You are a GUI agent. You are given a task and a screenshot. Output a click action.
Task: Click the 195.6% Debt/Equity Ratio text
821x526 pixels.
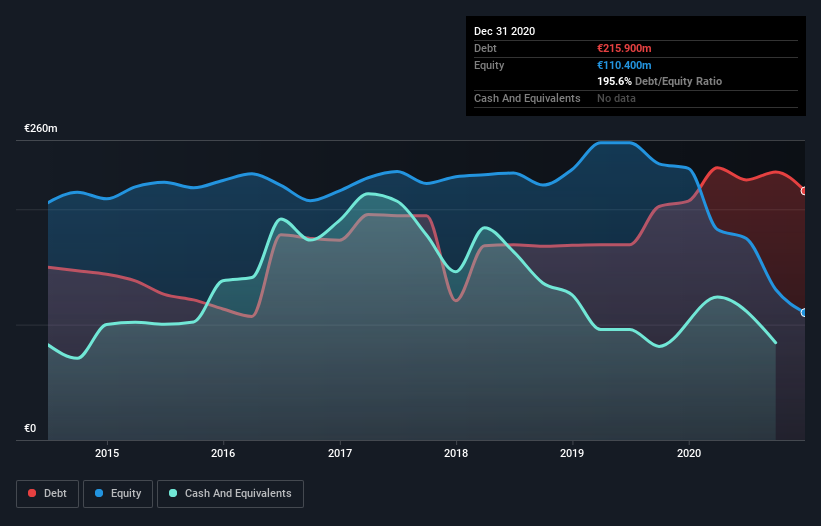660,82
